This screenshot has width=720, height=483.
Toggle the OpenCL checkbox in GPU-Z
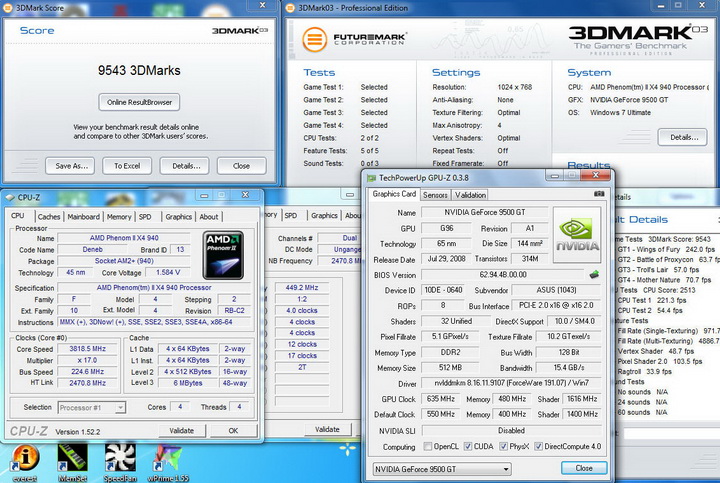pyautogui.click(x=428, y=446)
